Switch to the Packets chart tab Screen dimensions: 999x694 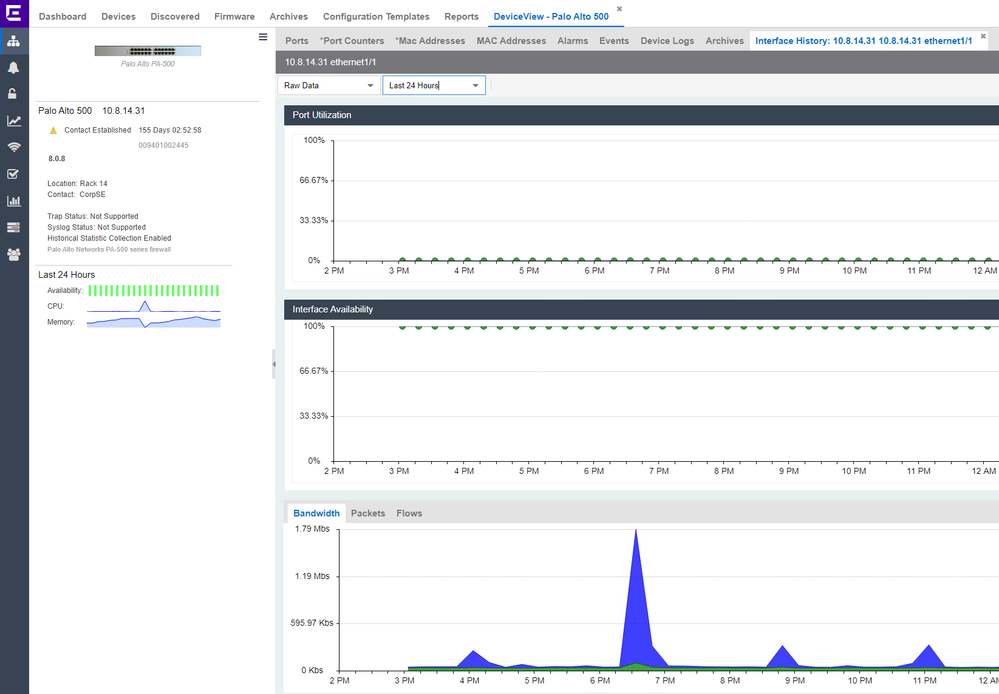coord(368,513)
